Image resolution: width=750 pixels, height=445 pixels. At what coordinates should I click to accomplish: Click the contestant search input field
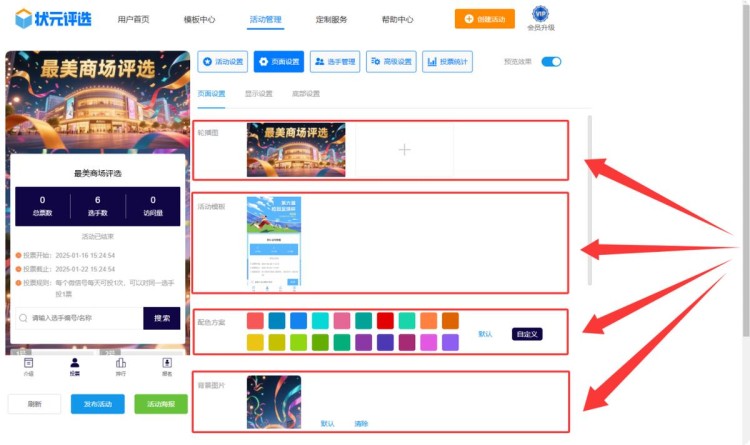(x=78, y=318)
